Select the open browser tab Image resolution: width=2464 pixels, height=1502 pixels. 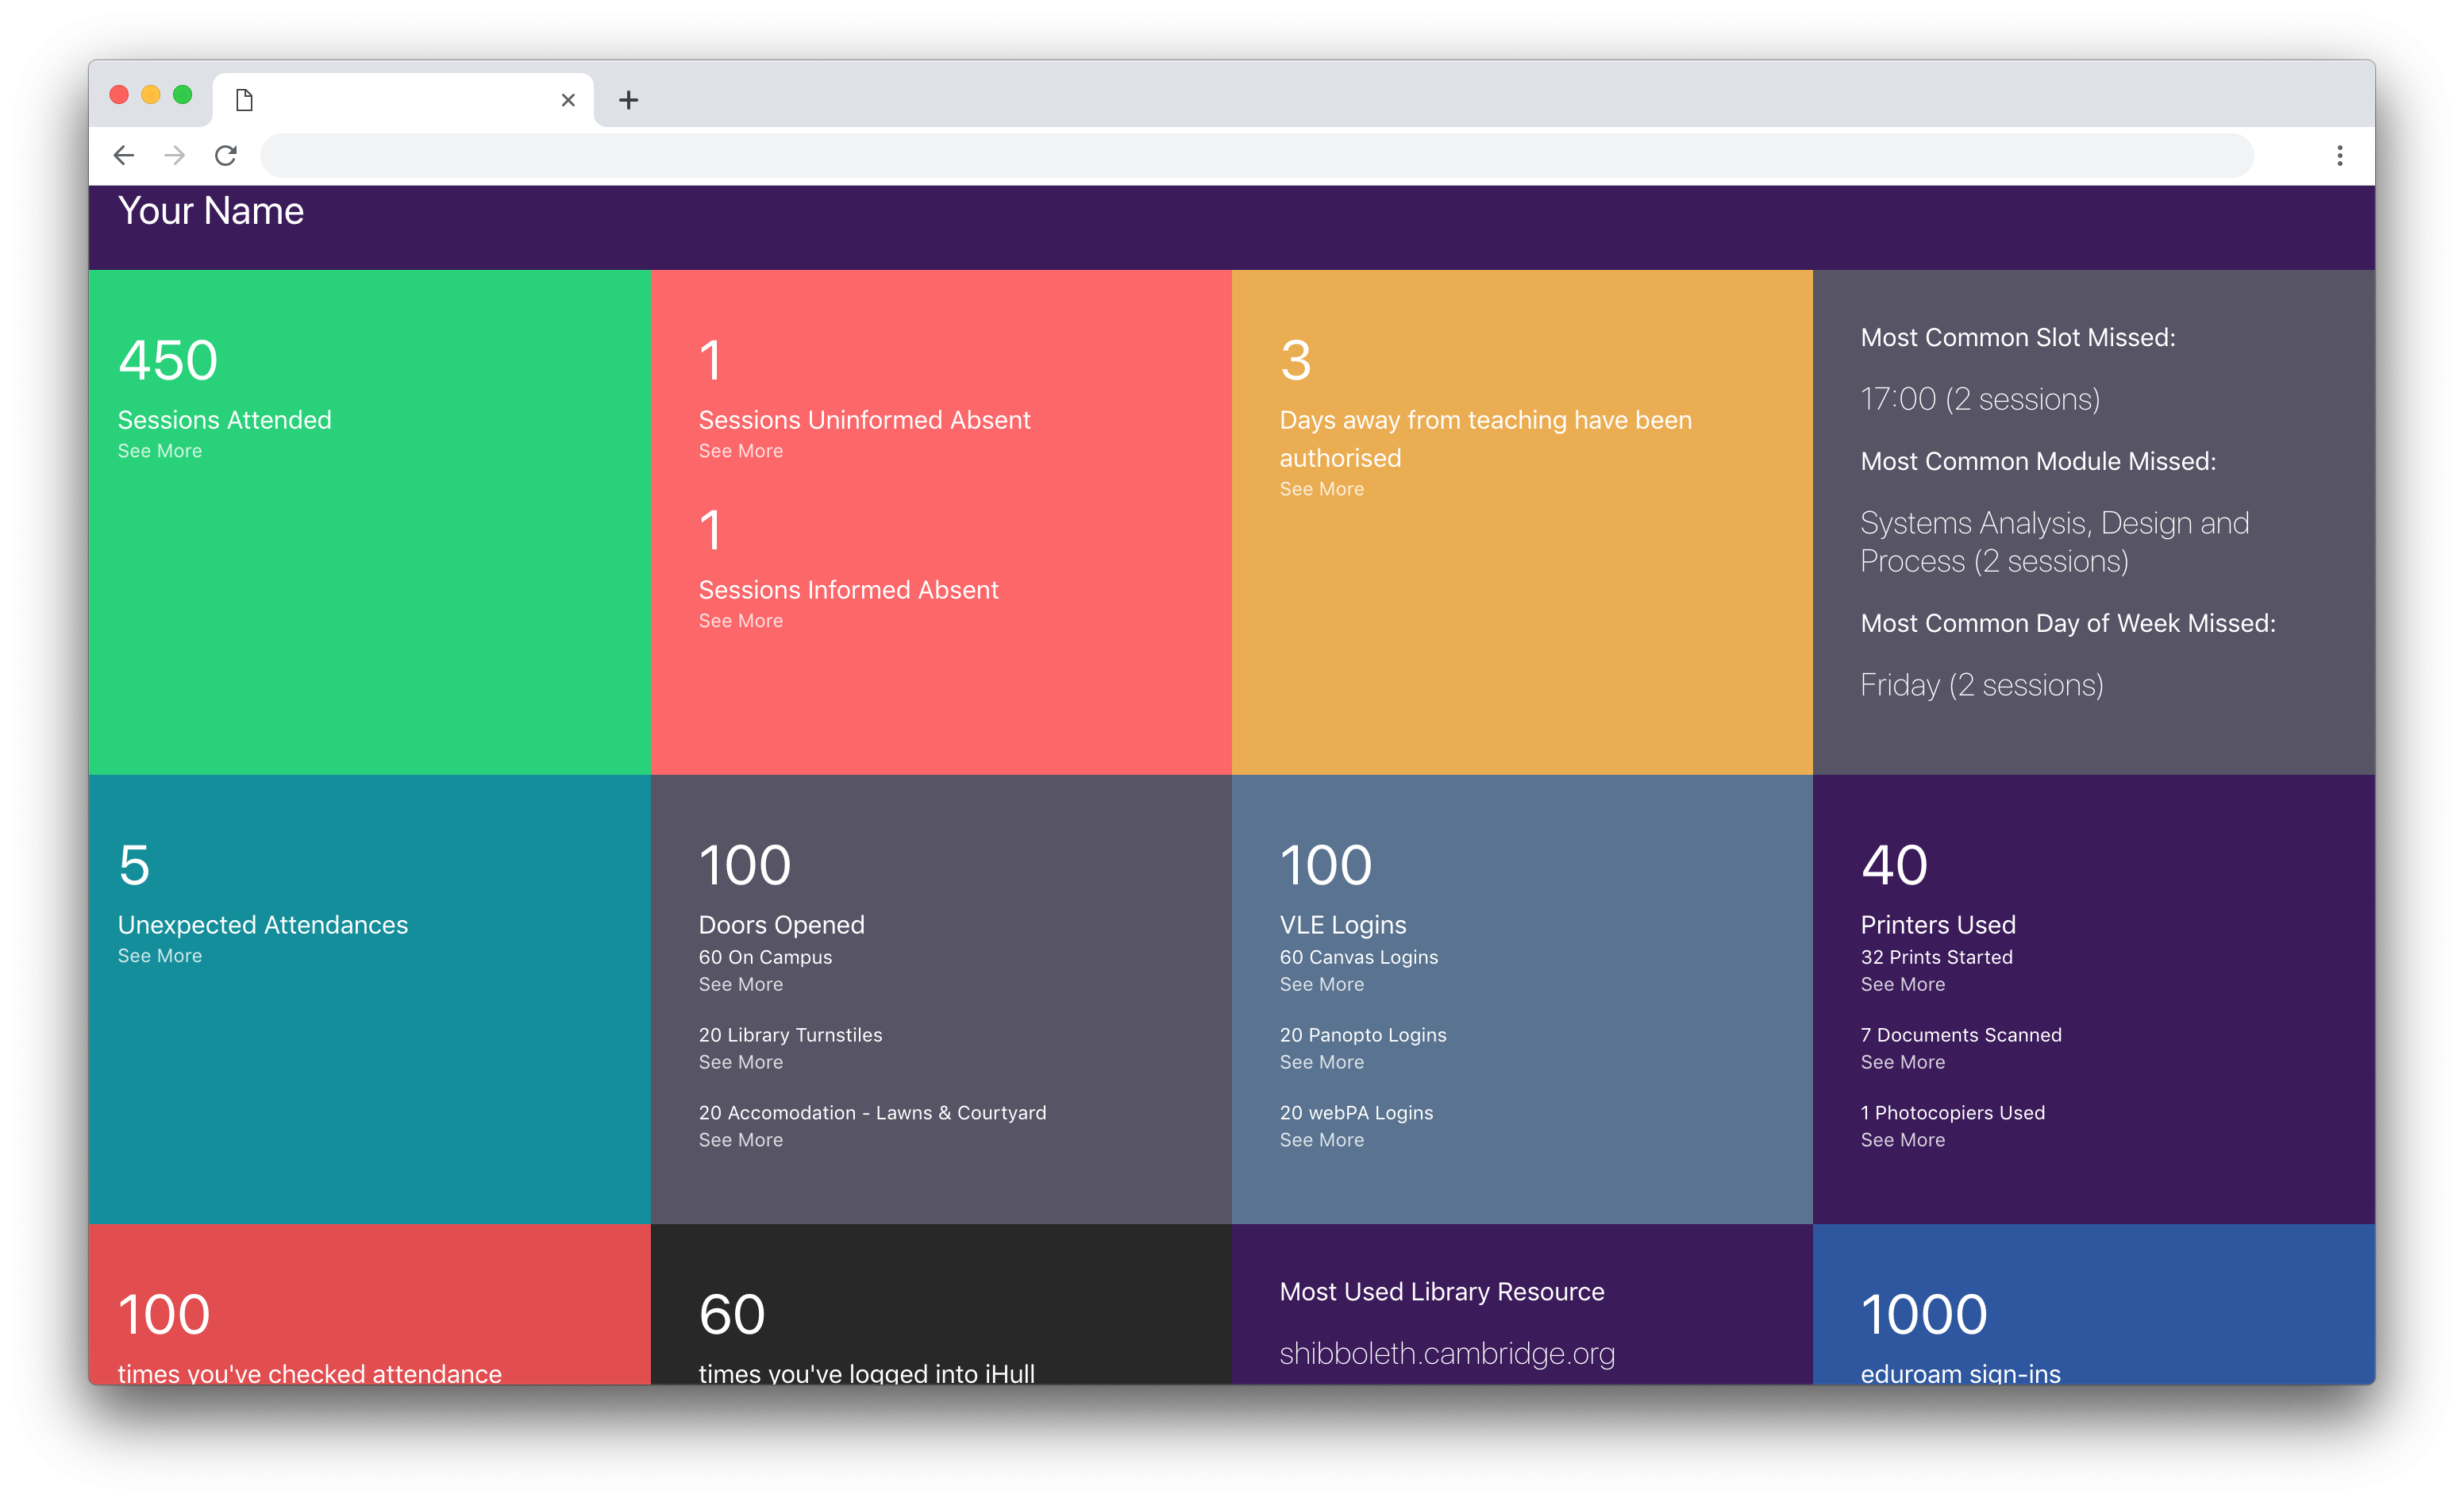click(400, 100)
